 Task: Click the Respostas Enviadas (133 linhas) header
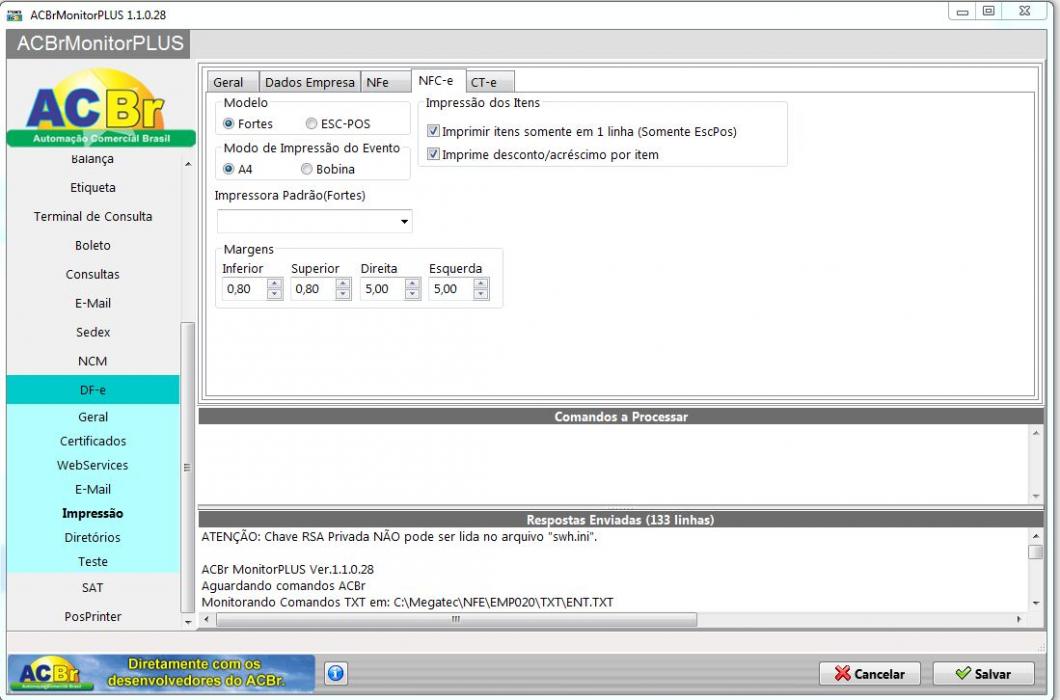click(x=621, y=519)
